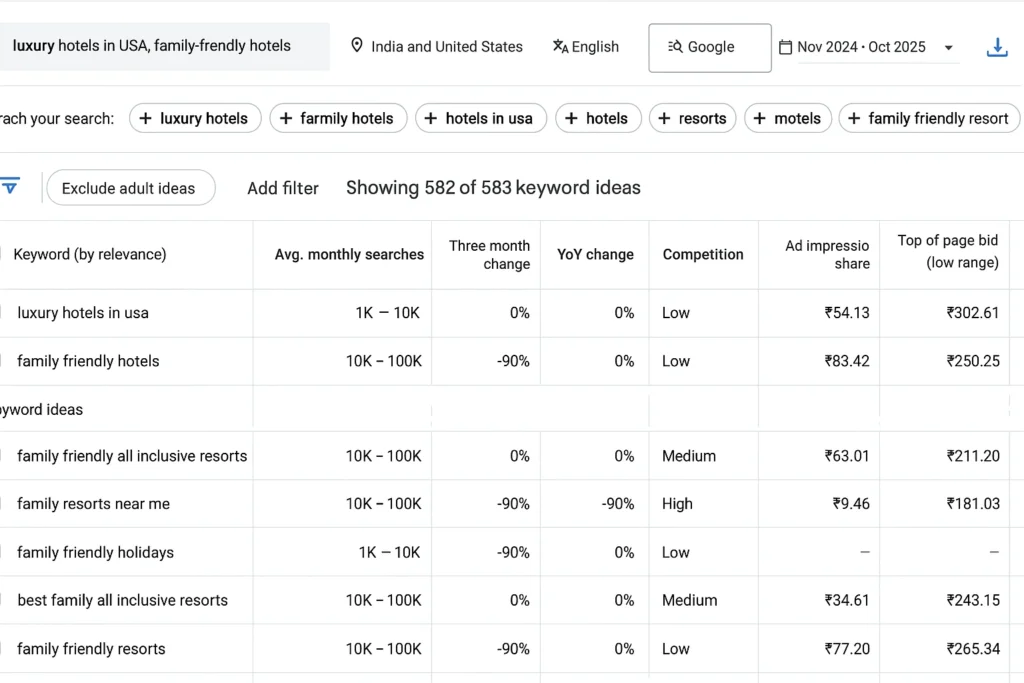Click the blue download keywords icon
Image resolution: width=1024 pixels, height=683 pixels.
tap(997, 47)
